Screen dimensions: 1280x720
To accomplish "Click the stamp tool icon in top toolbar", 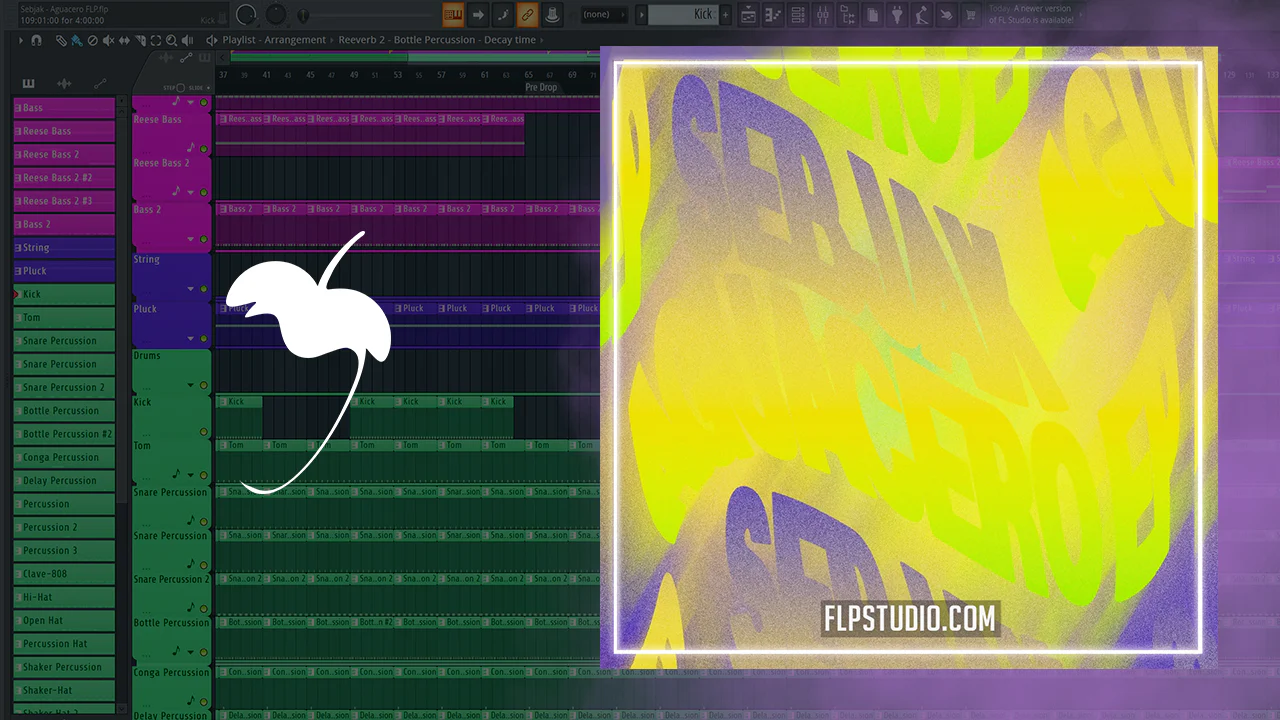I will click(552, 15).
